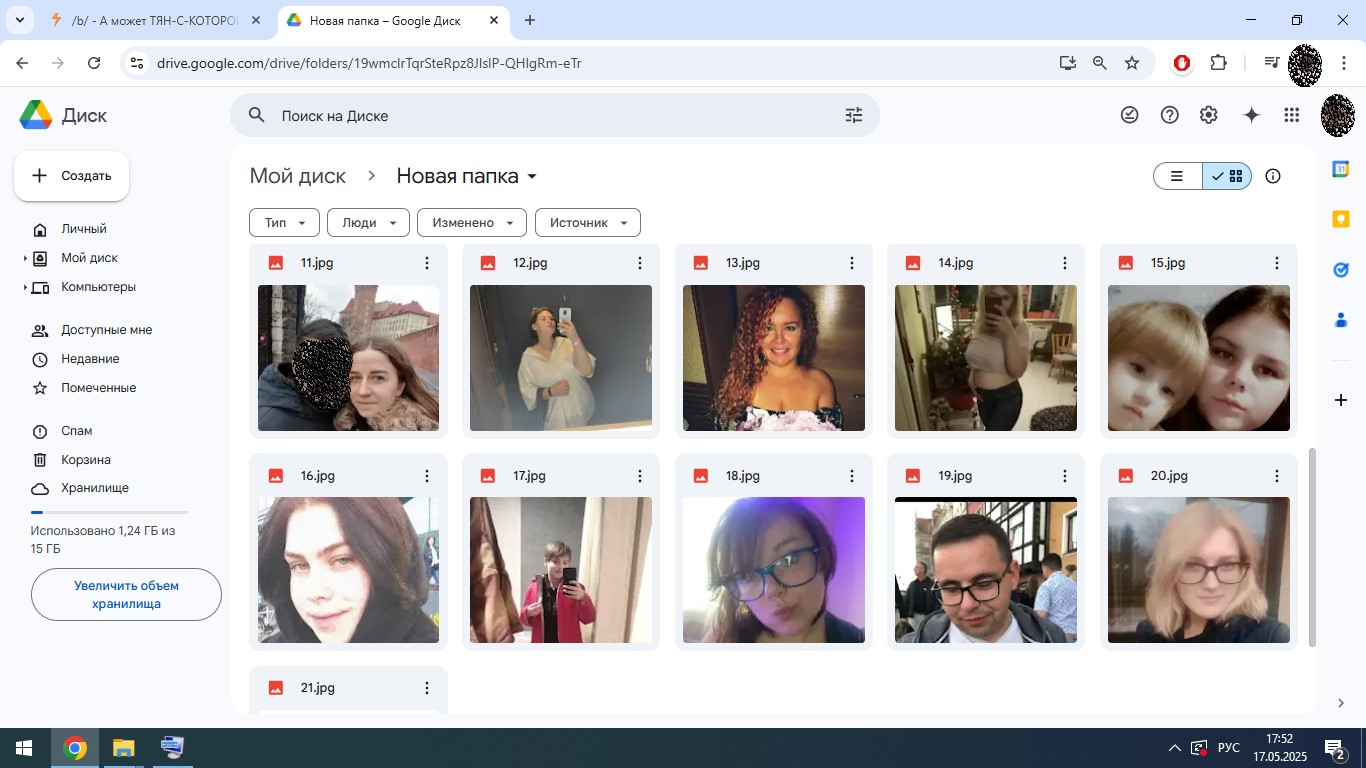
Task: Open the 13.jpg thumbnail
Action: click(774, 358)
